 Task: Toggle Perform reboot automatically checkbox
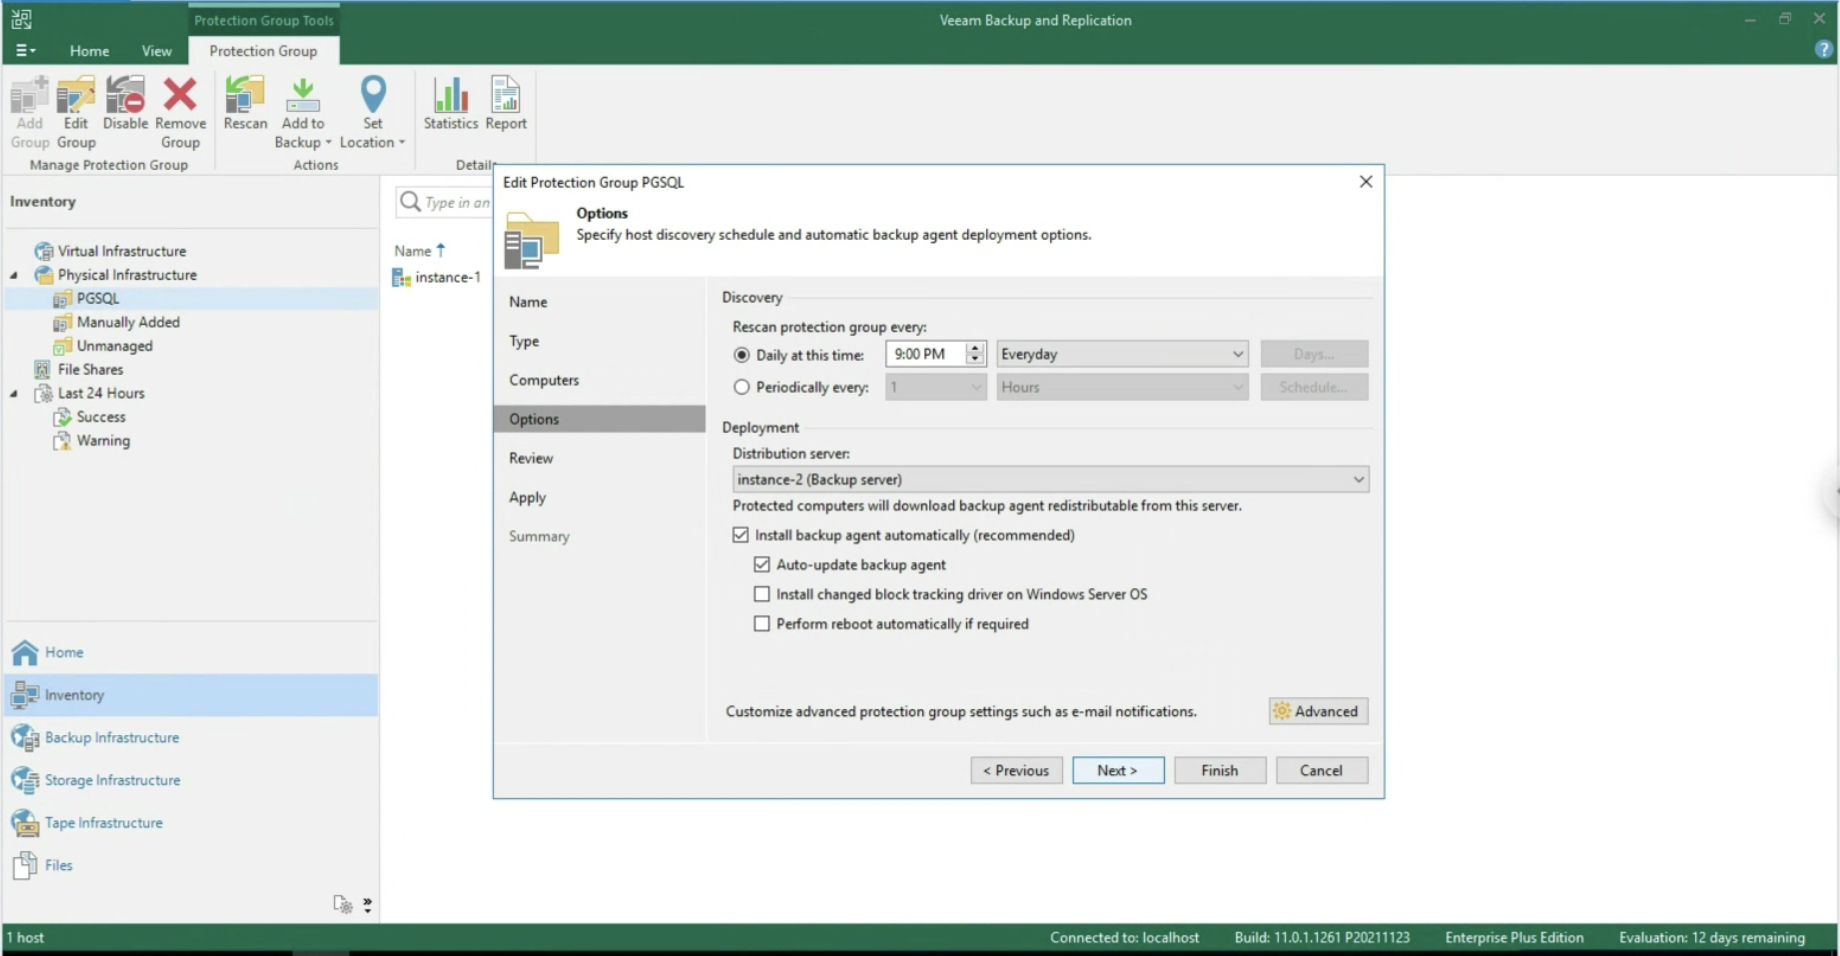click(x=762, y=624)
